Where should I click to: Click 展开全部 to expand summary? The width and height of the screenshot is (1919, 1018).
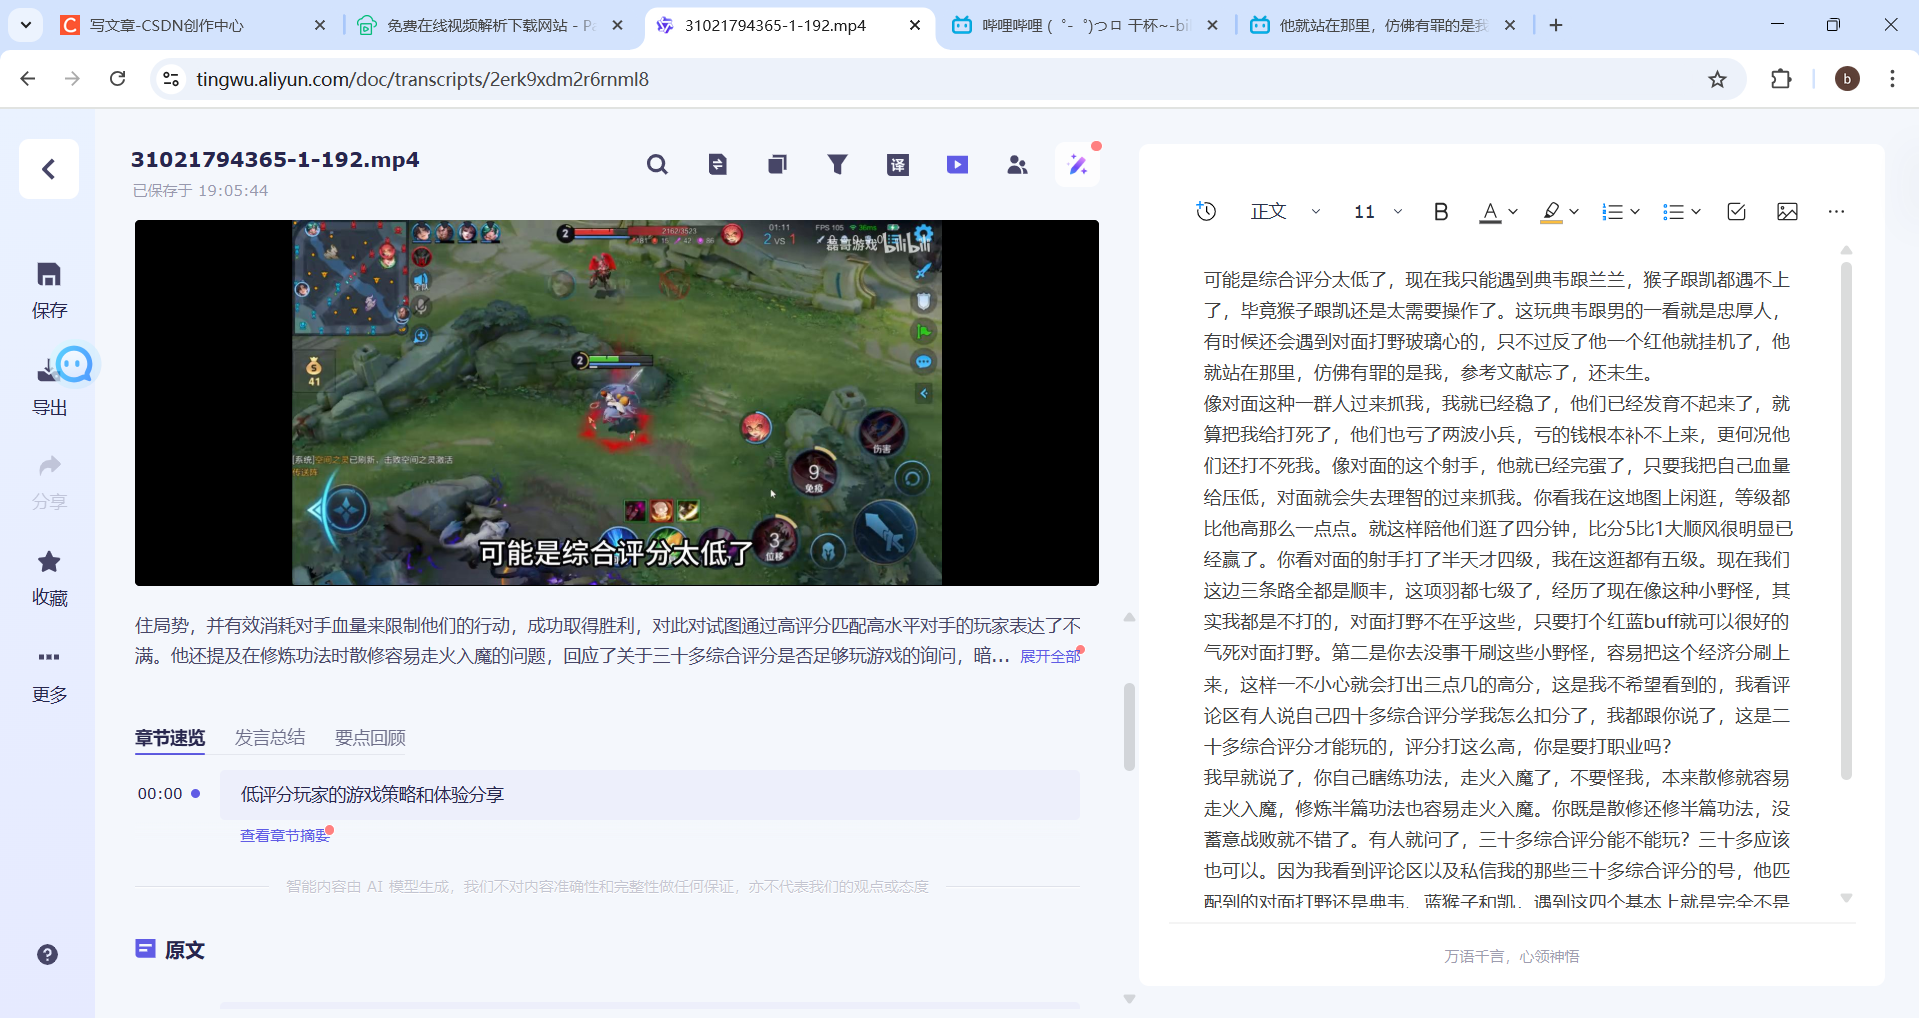[x=1050, y=656]
